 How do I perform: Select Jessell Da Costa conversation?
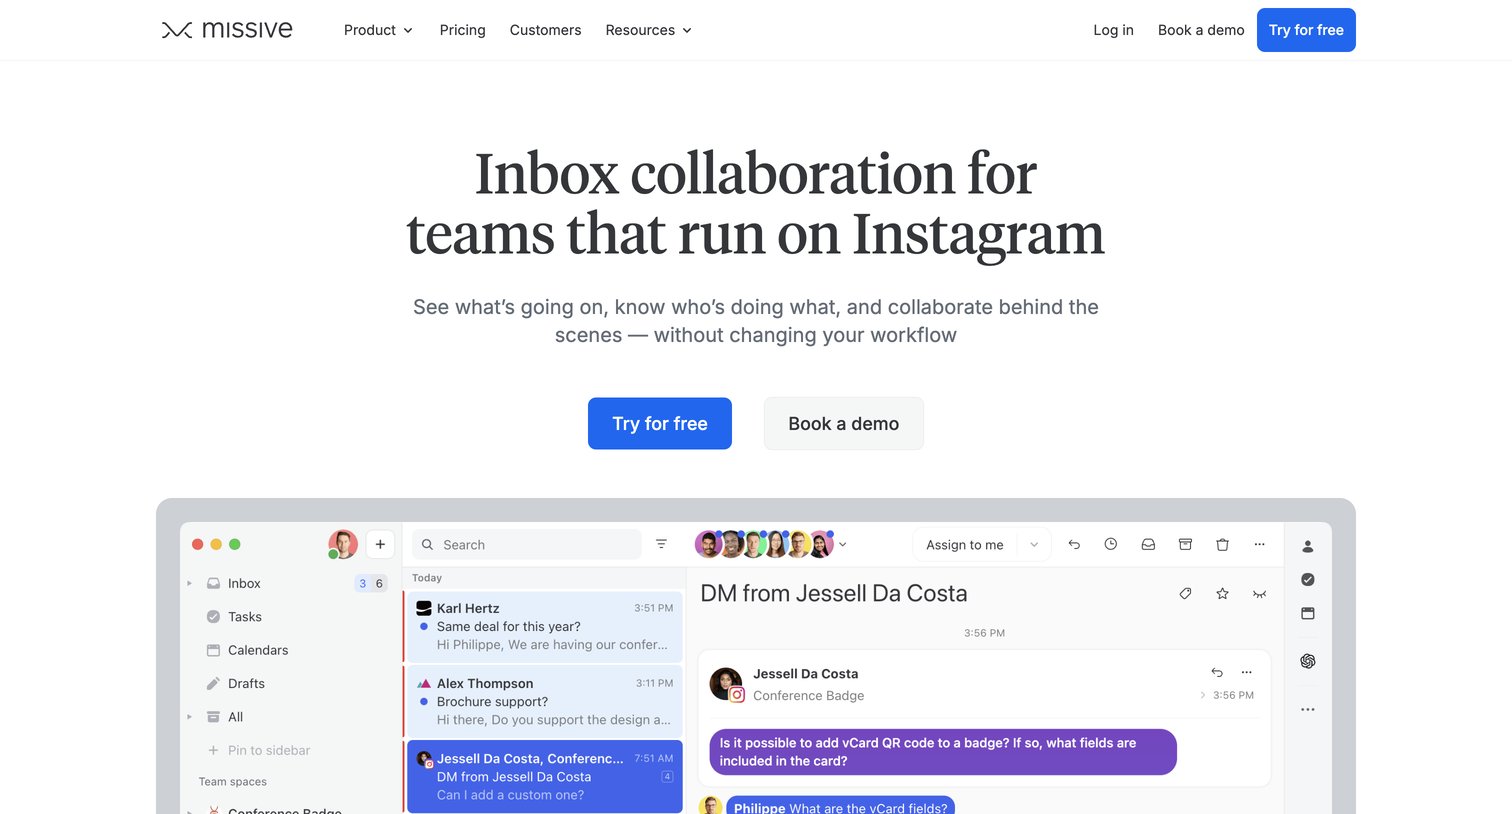pyautogui.click(x=544, y=776)
